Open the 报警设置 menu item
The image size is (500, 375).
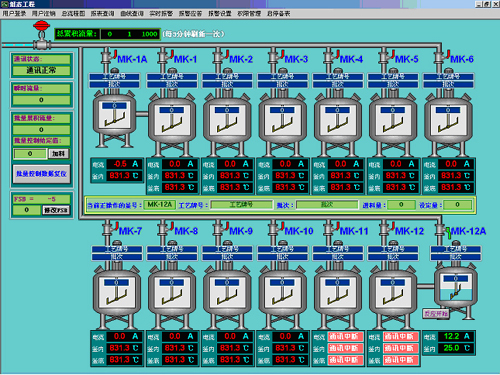(x=220, y=14)
